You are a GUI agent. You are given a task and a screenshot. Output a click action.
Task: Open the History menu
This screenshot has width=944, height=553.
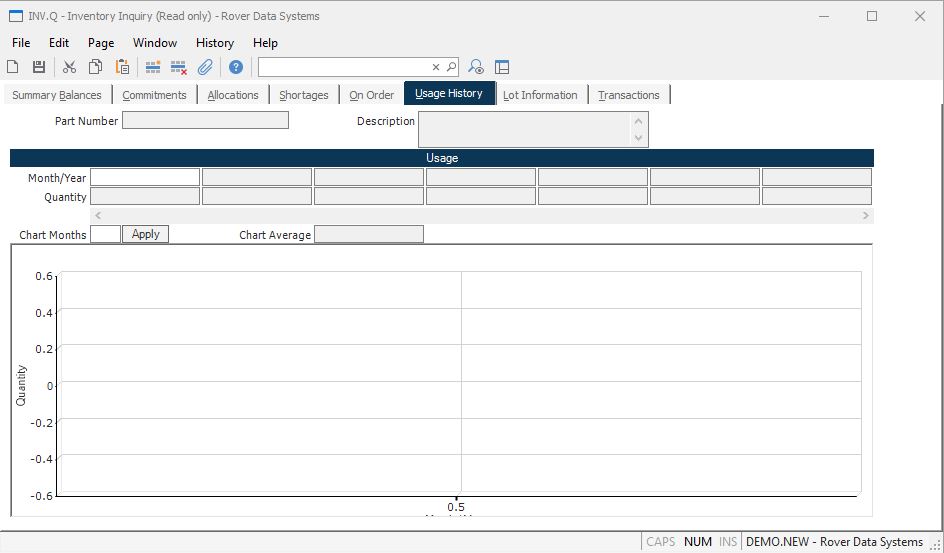coord(214,43)
